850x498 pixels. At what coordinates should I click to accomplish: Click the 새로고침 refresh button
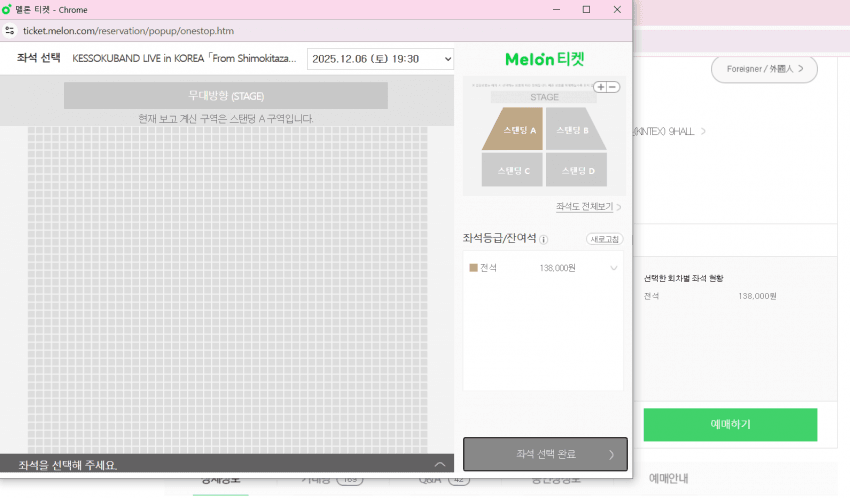click(604, 239)
